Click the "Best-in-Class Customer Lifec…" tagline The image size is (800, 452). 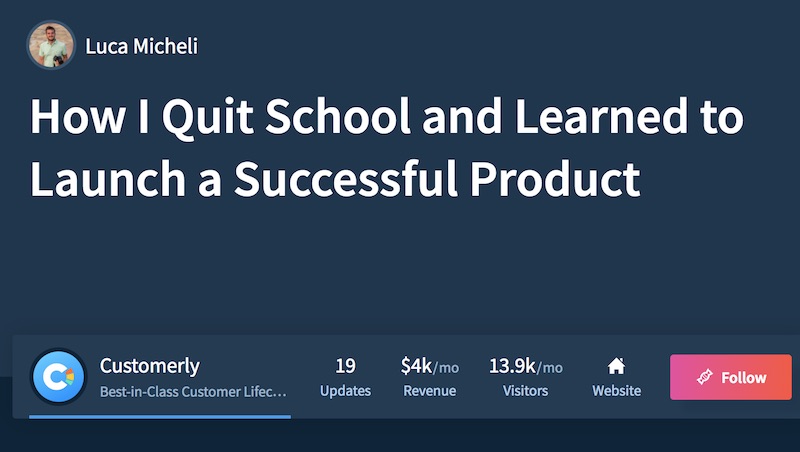pyautogui.click(x=193, y=392)
